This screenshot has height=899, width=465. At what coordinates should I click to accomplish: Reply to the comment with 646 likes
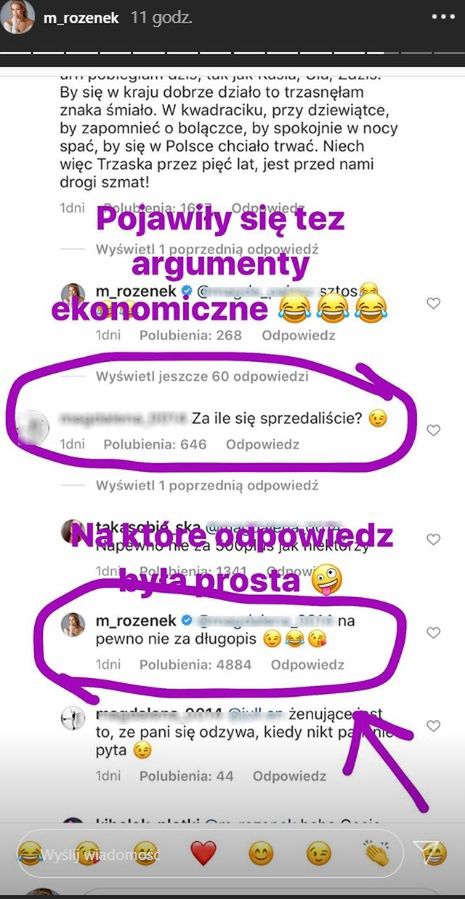click(x=263, y=444)
